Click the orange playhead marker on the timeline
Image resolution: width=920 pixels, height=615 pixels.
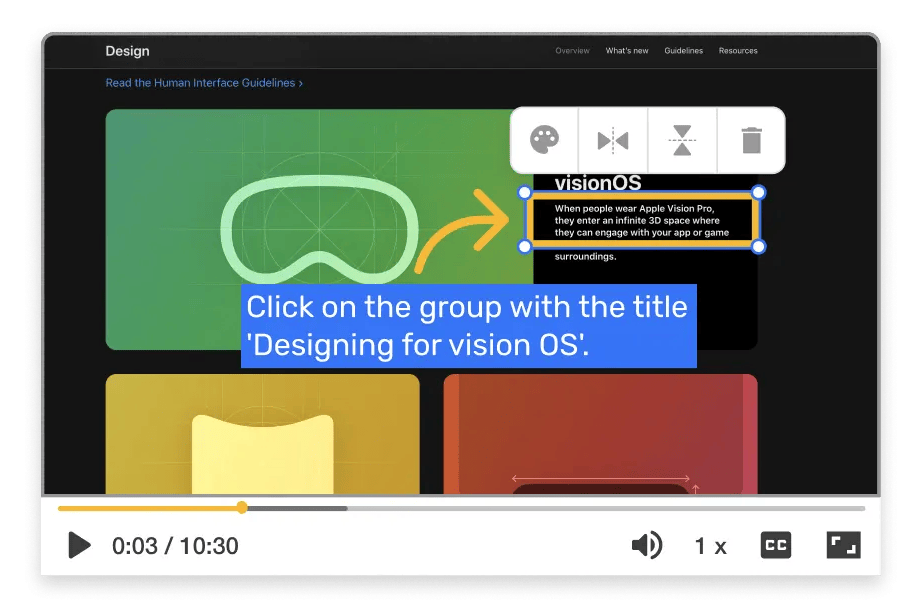pos(241,508)
